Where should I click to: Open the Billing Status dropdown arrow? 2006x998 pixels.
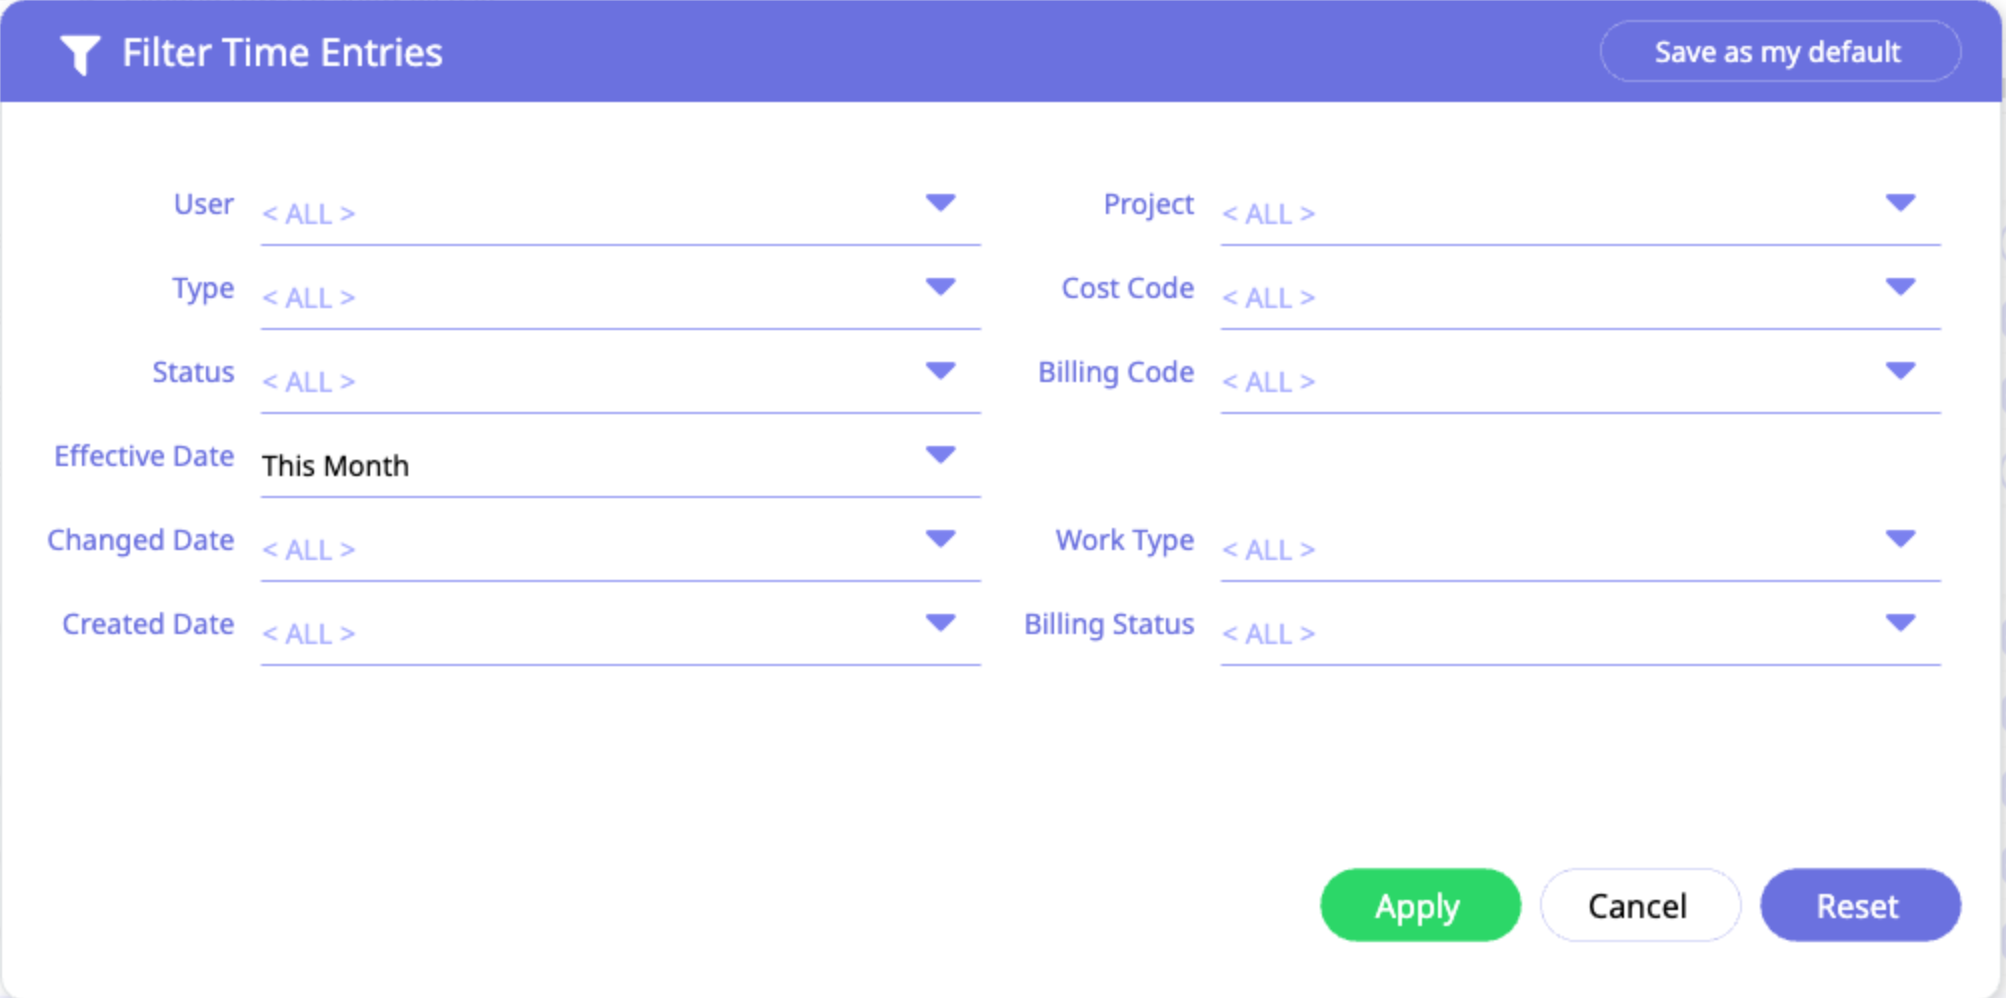1900,623
